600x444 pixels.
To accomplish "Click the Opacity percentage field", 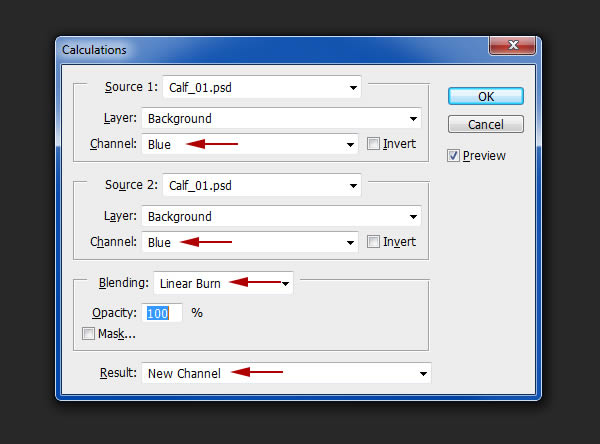I will [x=162, y=313].
